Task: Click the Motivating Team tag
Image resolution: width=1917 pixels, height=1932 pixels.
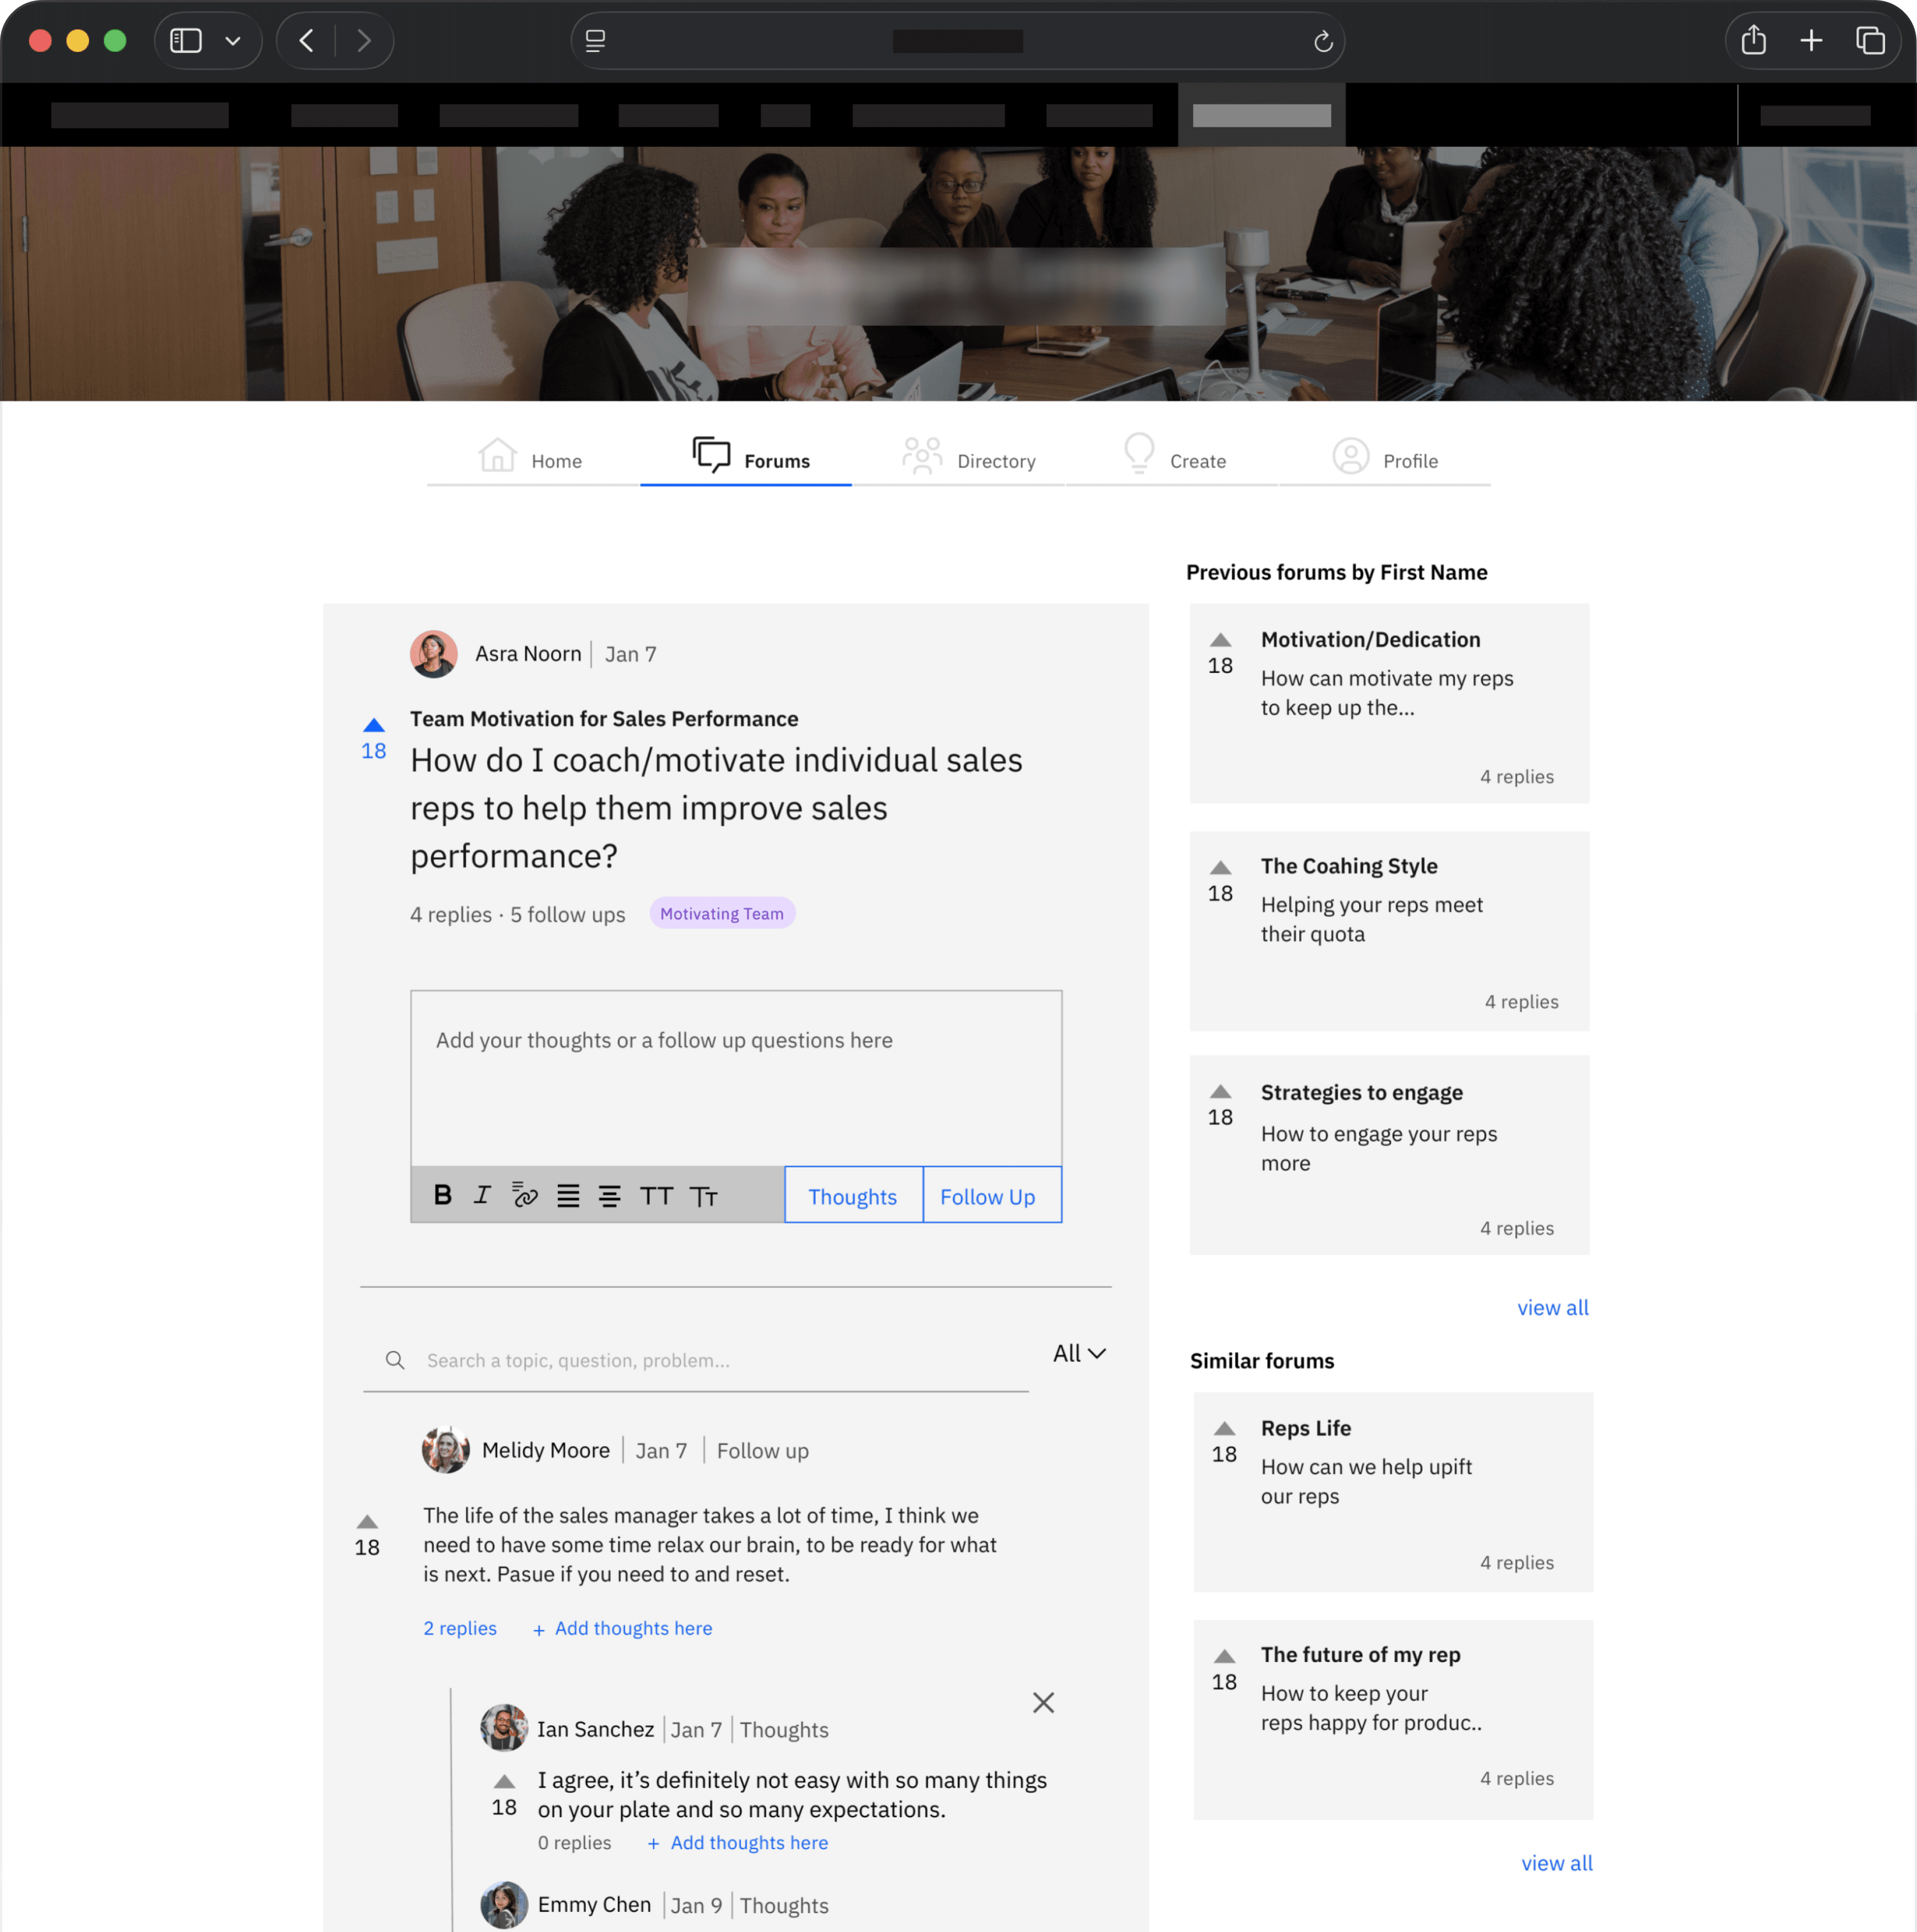Action: 722,913
